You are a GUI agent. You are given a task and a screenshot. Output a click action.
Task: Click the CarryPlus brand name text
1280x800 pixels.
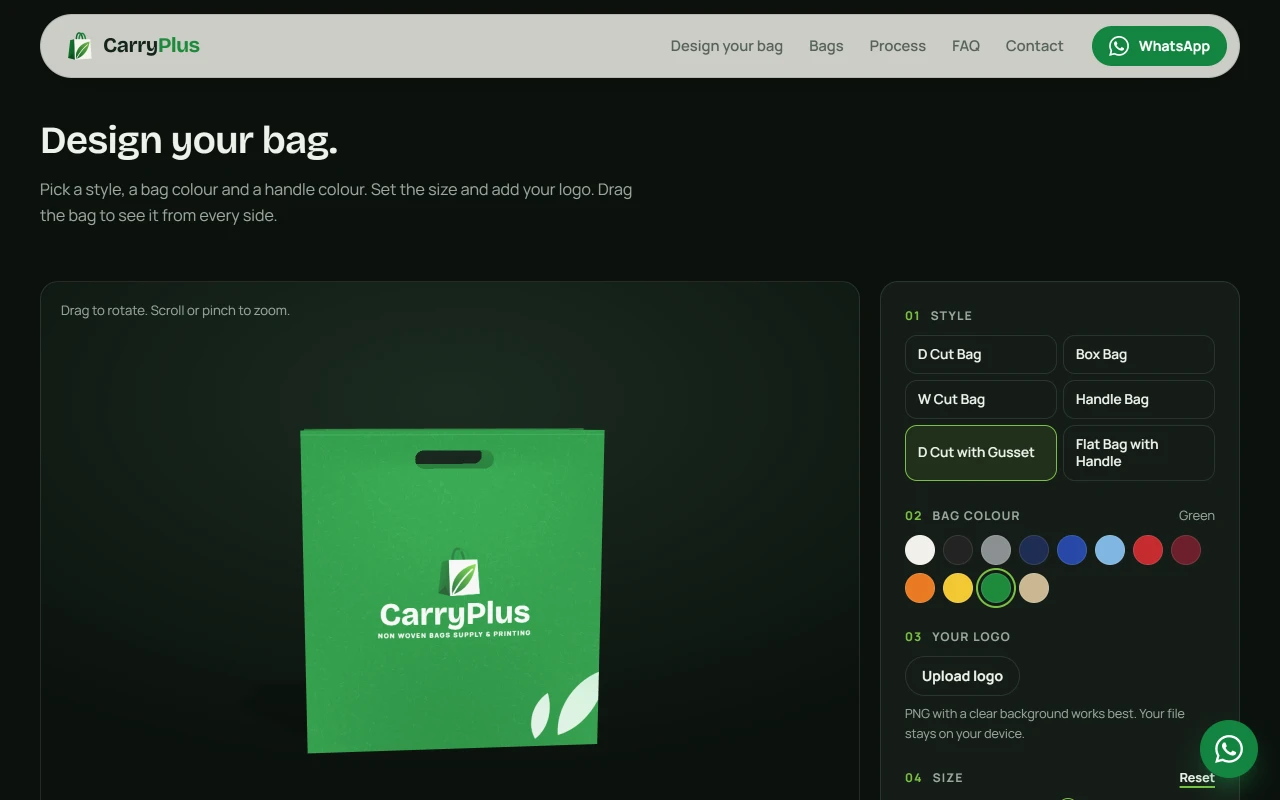pyautogui.click(x=152, y=46)
